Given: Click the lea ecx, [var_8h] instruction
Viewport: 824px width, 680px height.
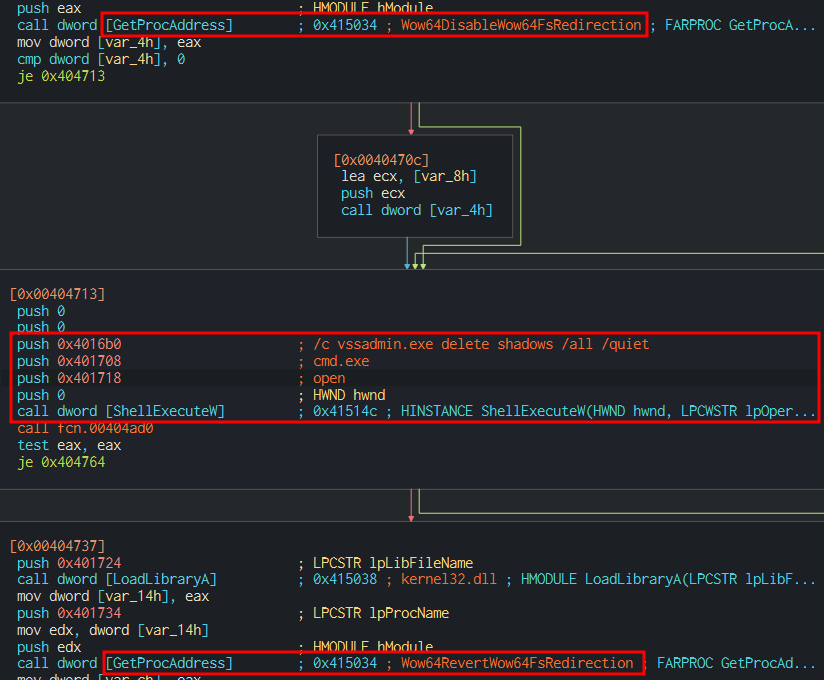Looking at the screenshot, I should tap(409, 176).
